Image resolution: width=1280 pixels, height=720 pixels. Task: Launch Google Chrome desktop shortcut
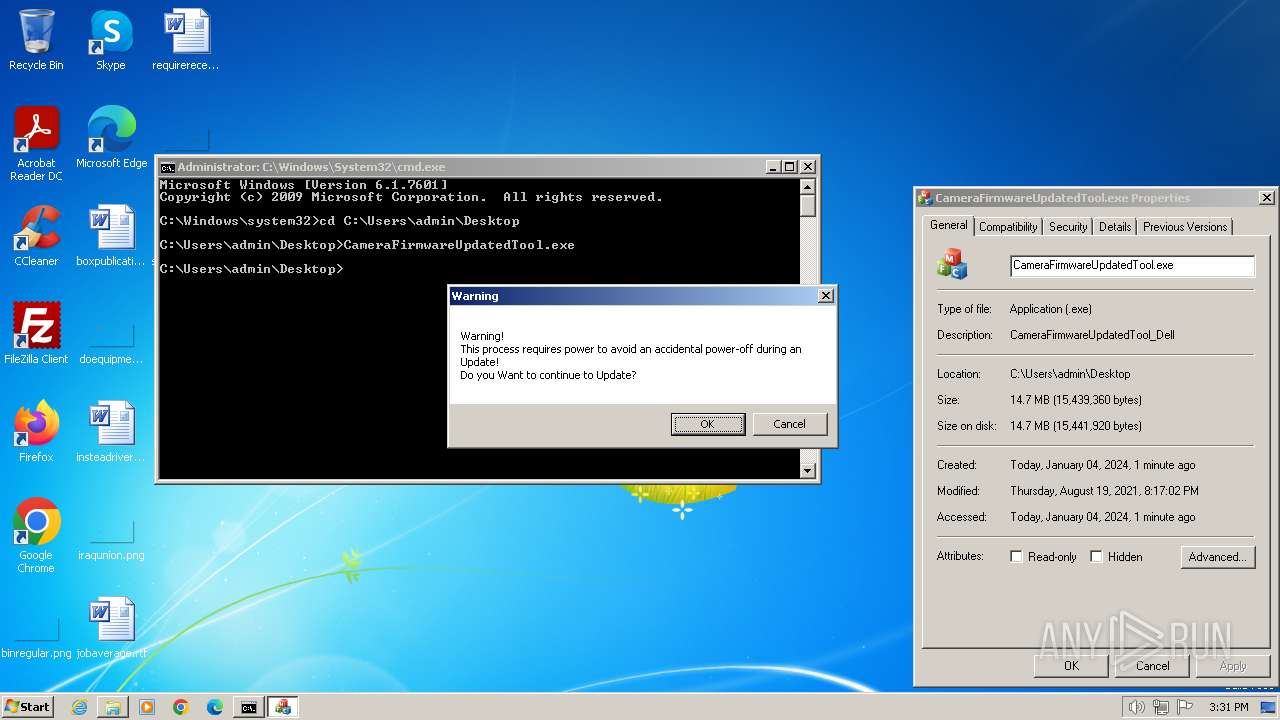click(x=36, y=535)
